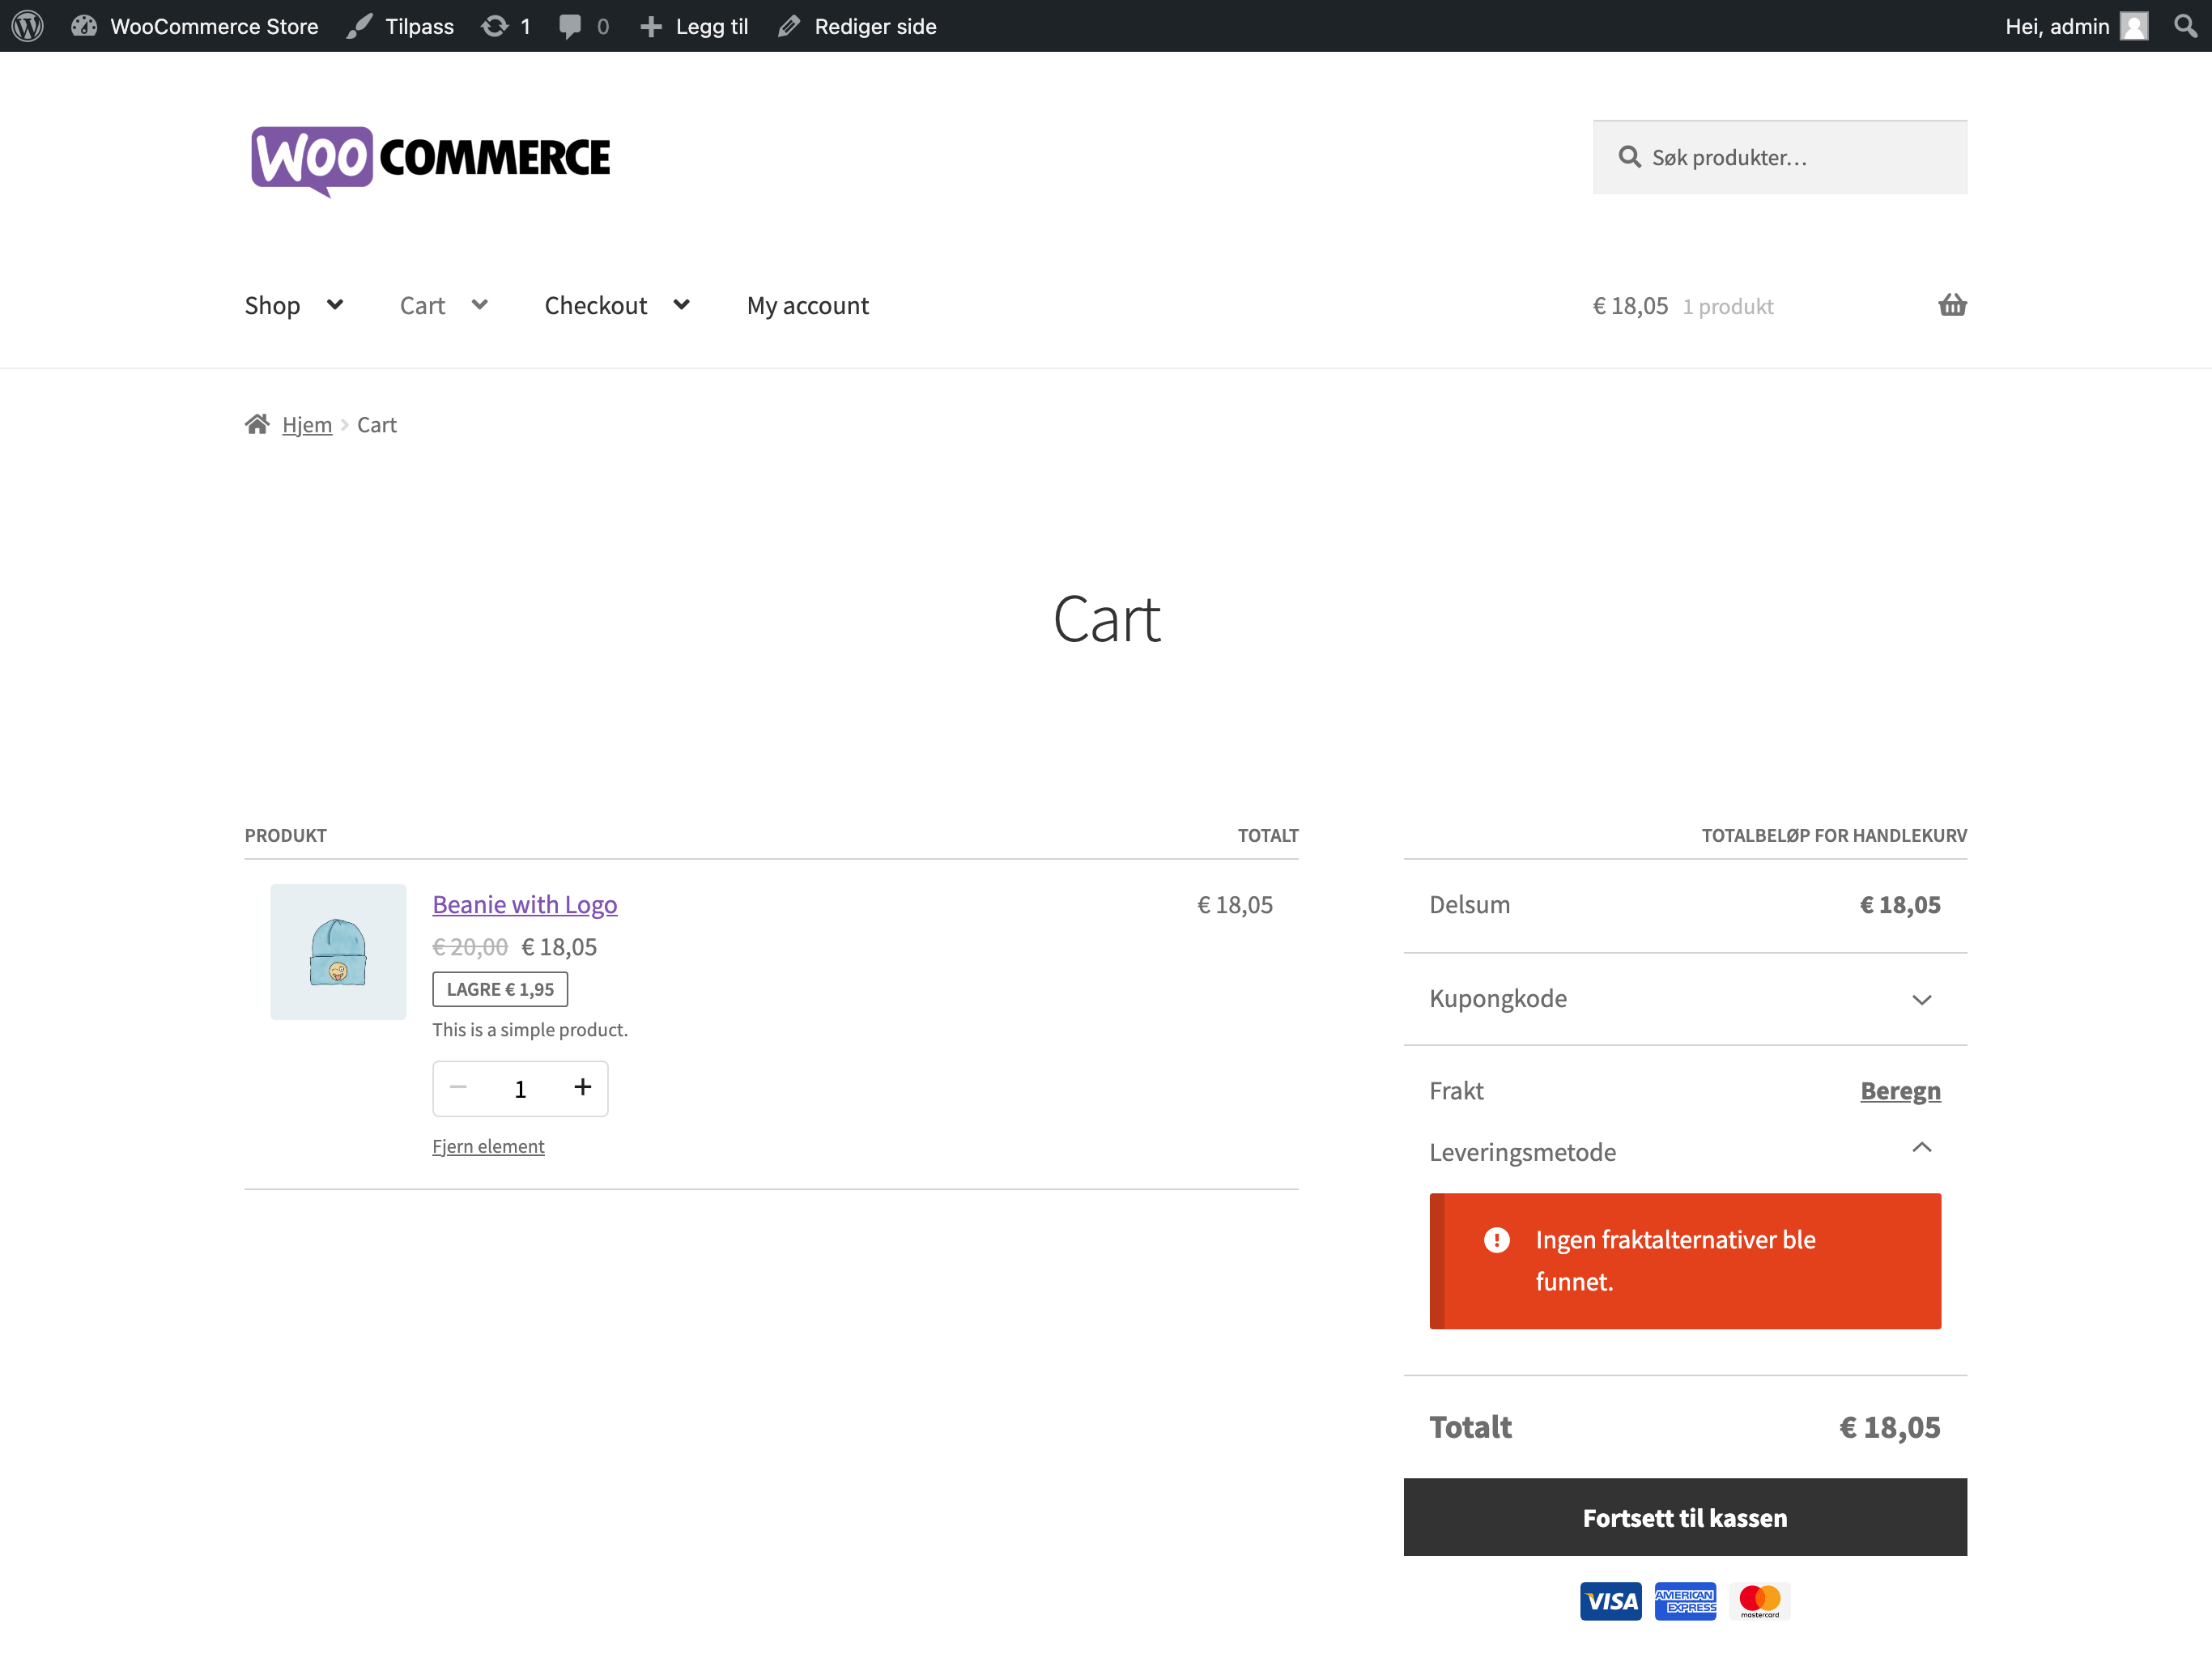Click the Cart breadcrumb text
Viewport: 2212px width, 1658px height.
click(377, 425)
